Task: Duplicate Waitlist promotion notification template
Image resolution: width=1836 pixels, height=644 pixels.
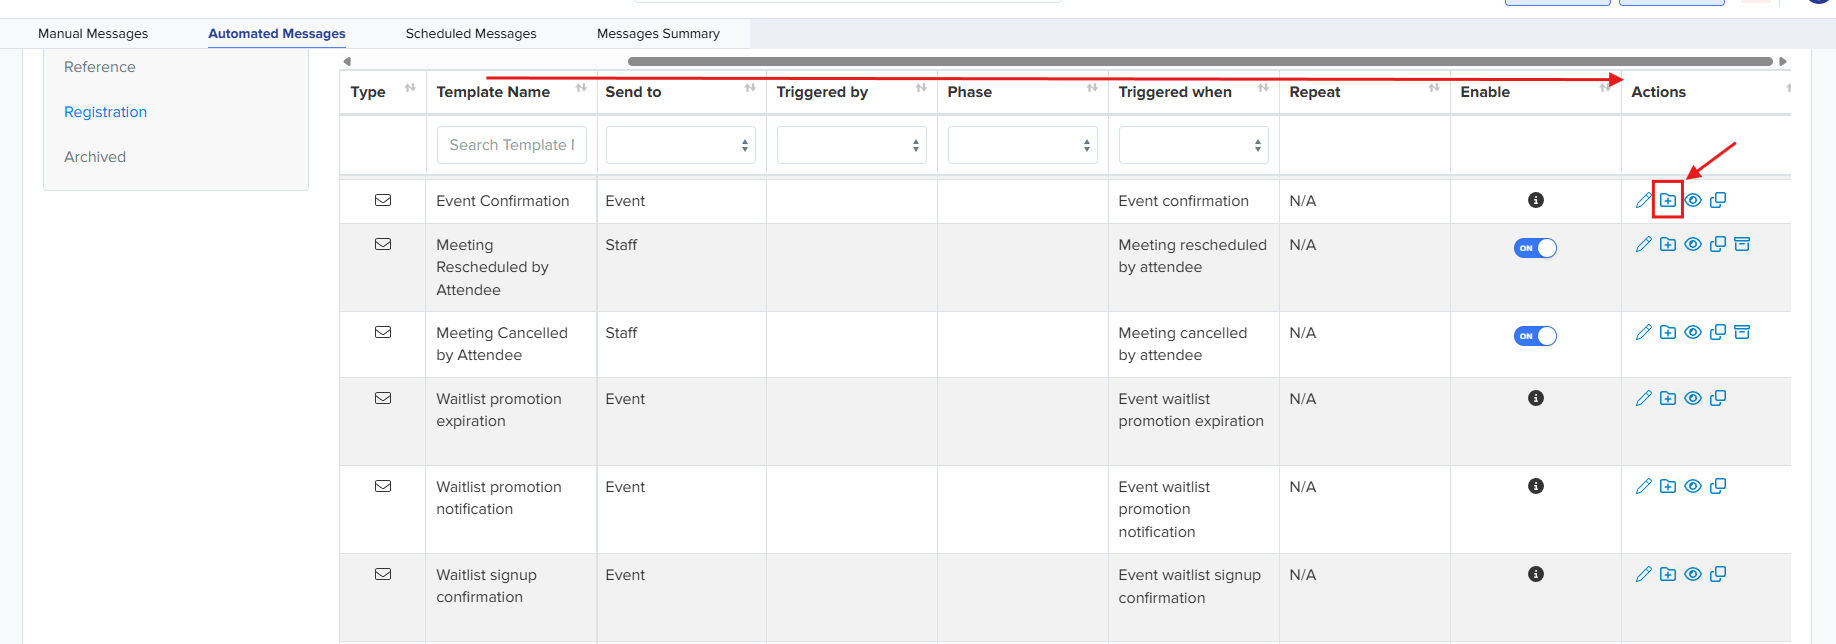Action: click(1718, 486)
